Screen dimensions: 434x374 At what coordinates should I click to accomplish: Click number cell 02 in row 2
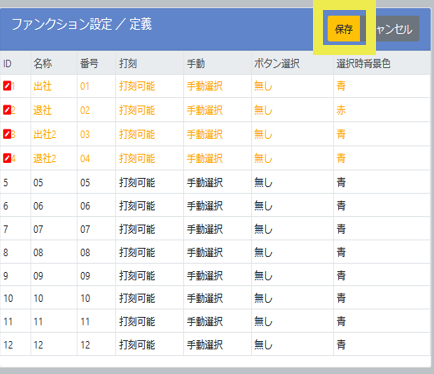point(85,110)
